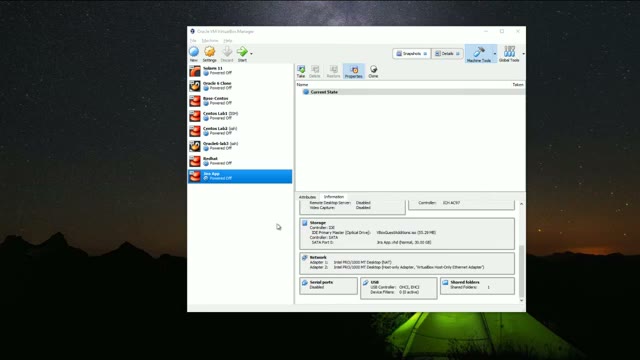Select the Redhat virtual machine

click(240, 161)
